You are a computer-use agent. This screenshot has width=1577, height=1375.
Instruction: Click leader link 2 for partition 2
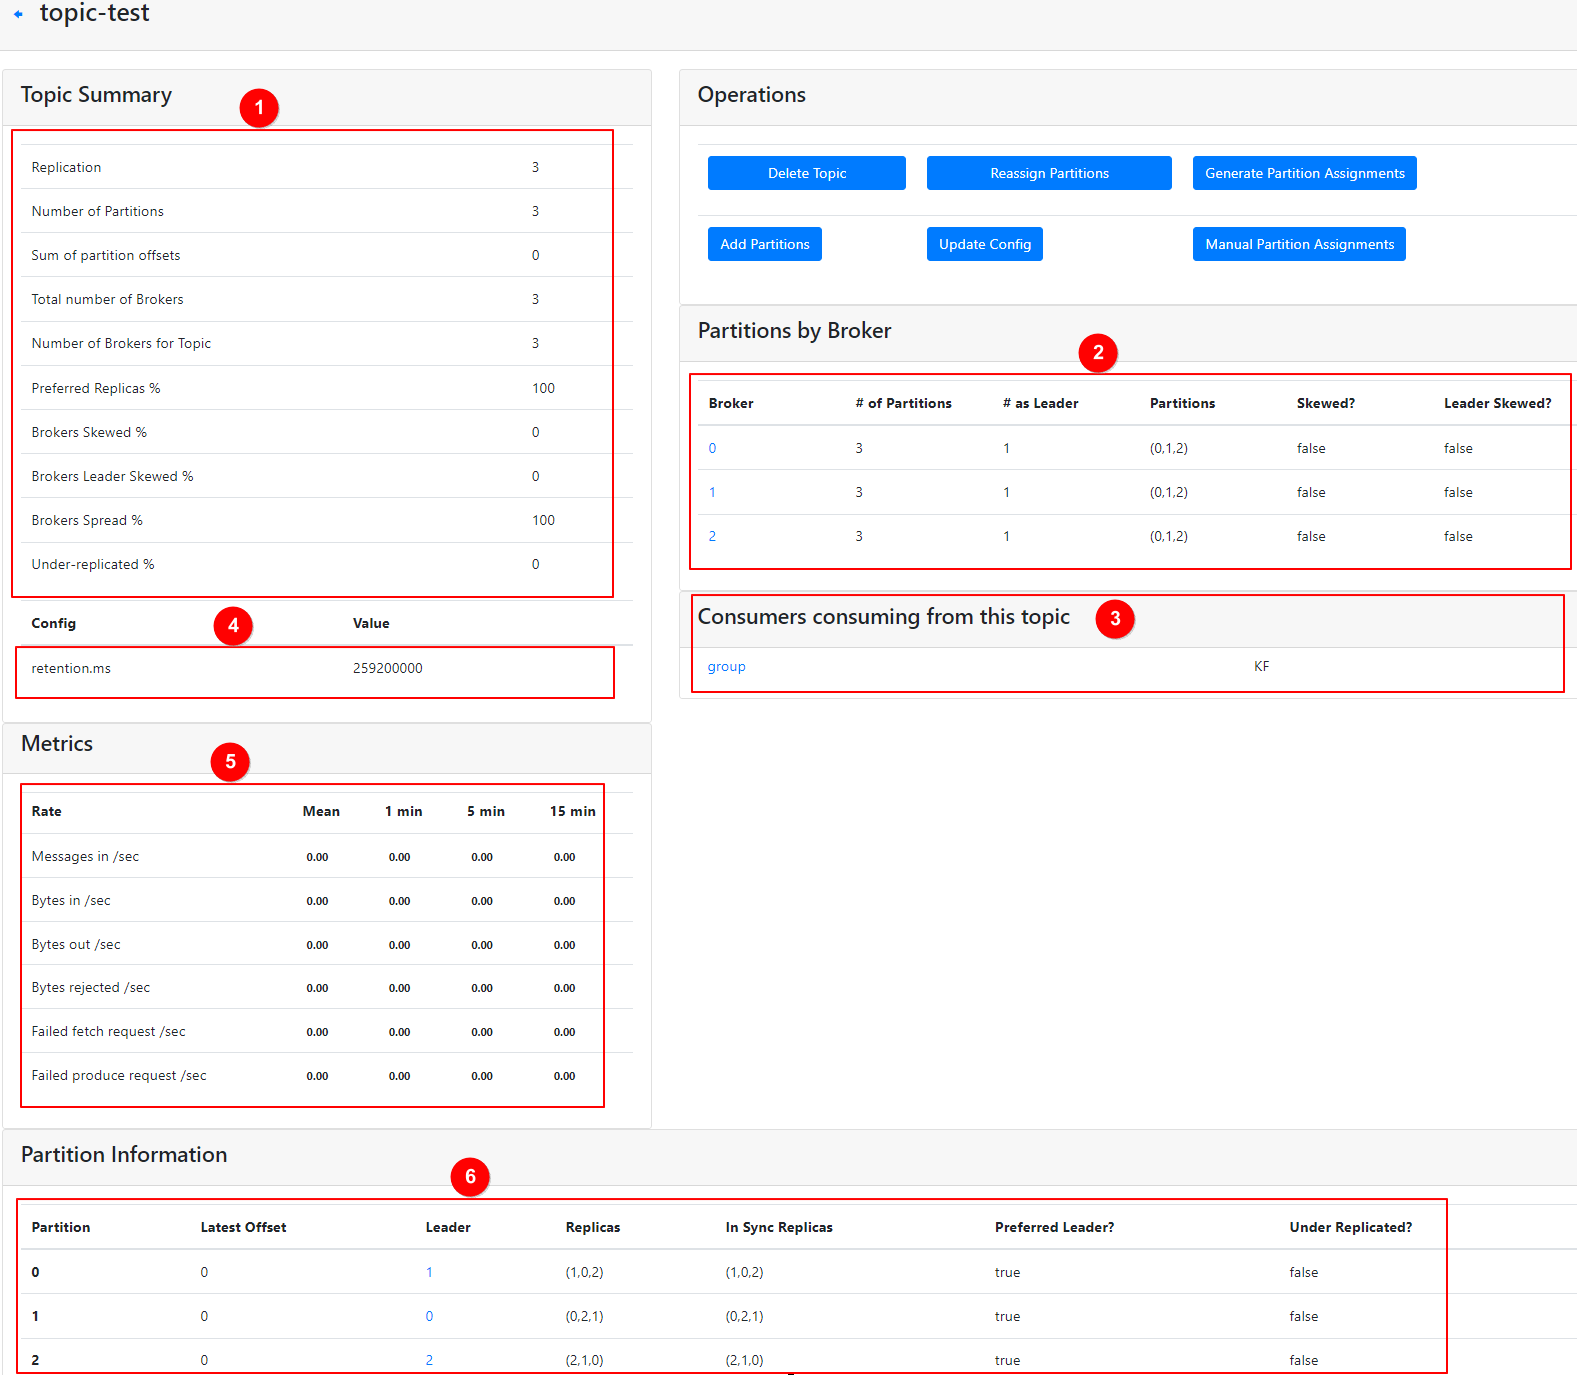(x=429, y=1360)
